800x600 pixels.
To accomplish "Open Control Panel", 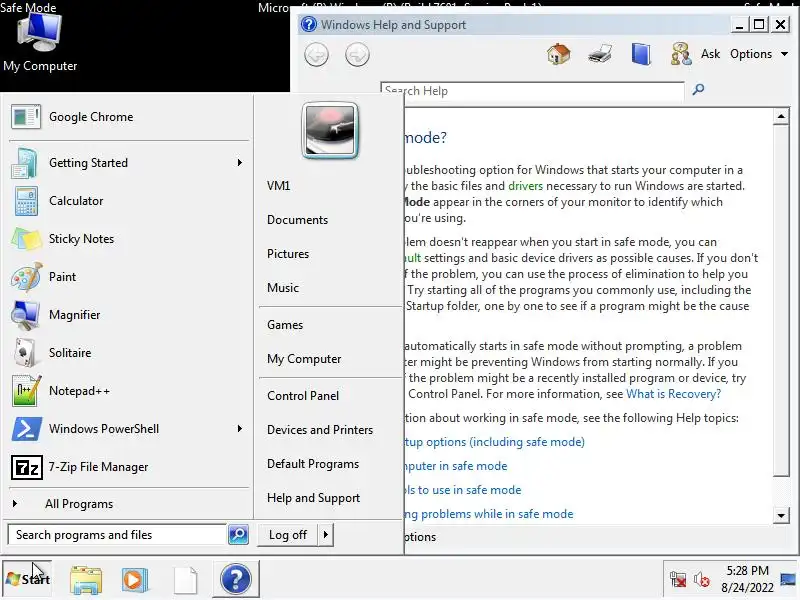I will point(303,396).
